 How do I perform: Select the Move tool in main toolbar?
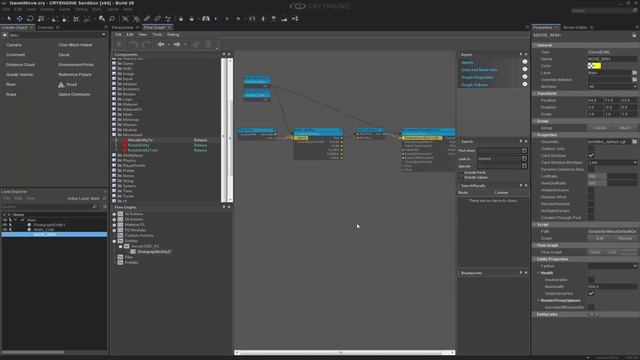click(x=19, y=19)
